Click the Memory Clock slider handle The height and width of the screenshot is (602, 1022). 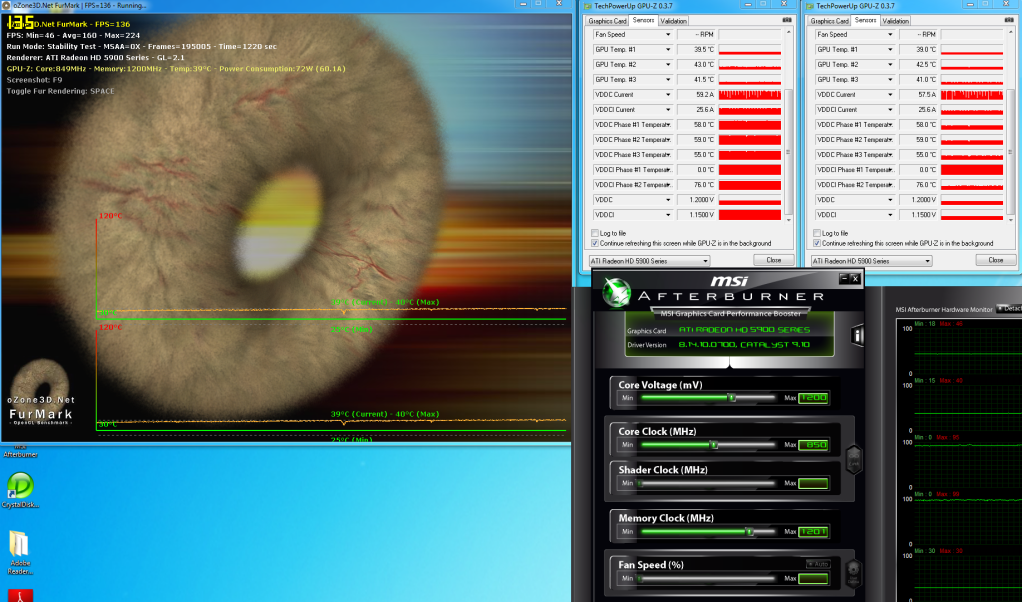pos(750,532)
